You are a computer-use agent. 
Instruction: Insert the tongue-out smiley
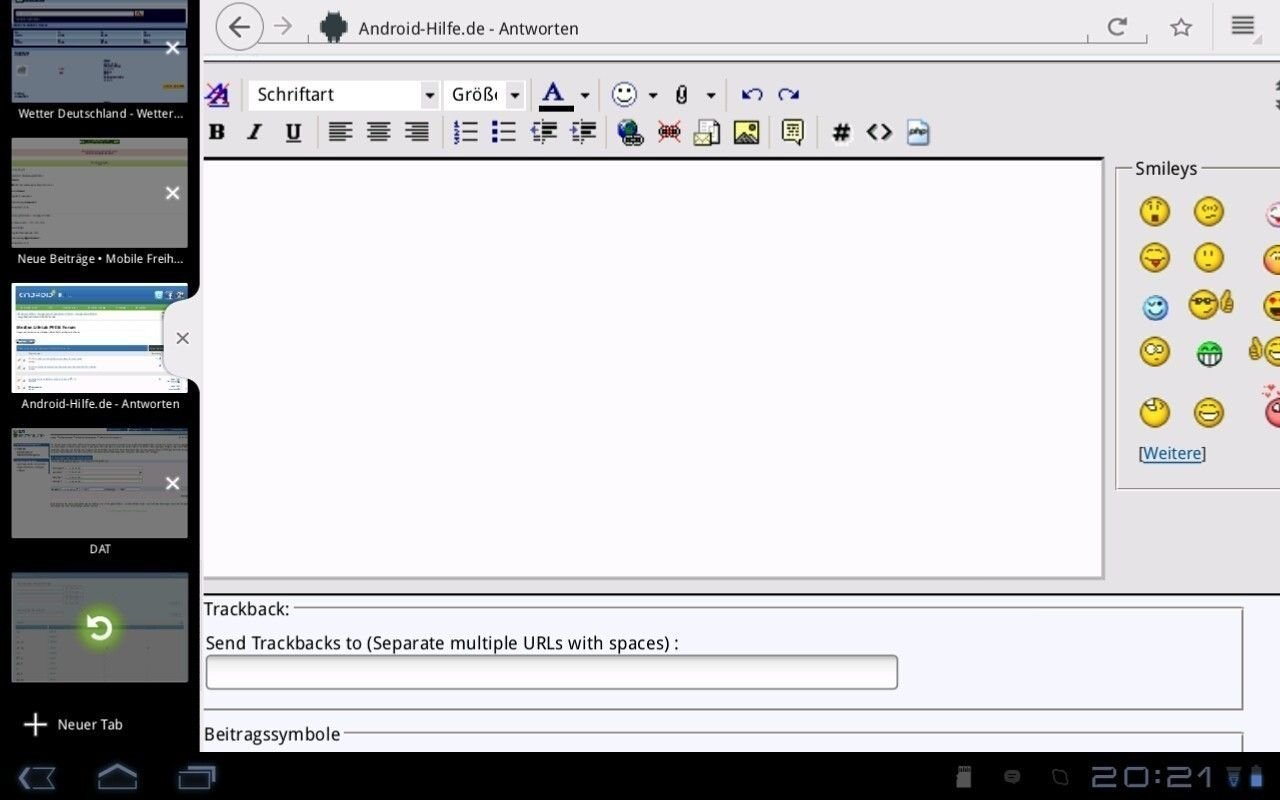[1154, 258]
